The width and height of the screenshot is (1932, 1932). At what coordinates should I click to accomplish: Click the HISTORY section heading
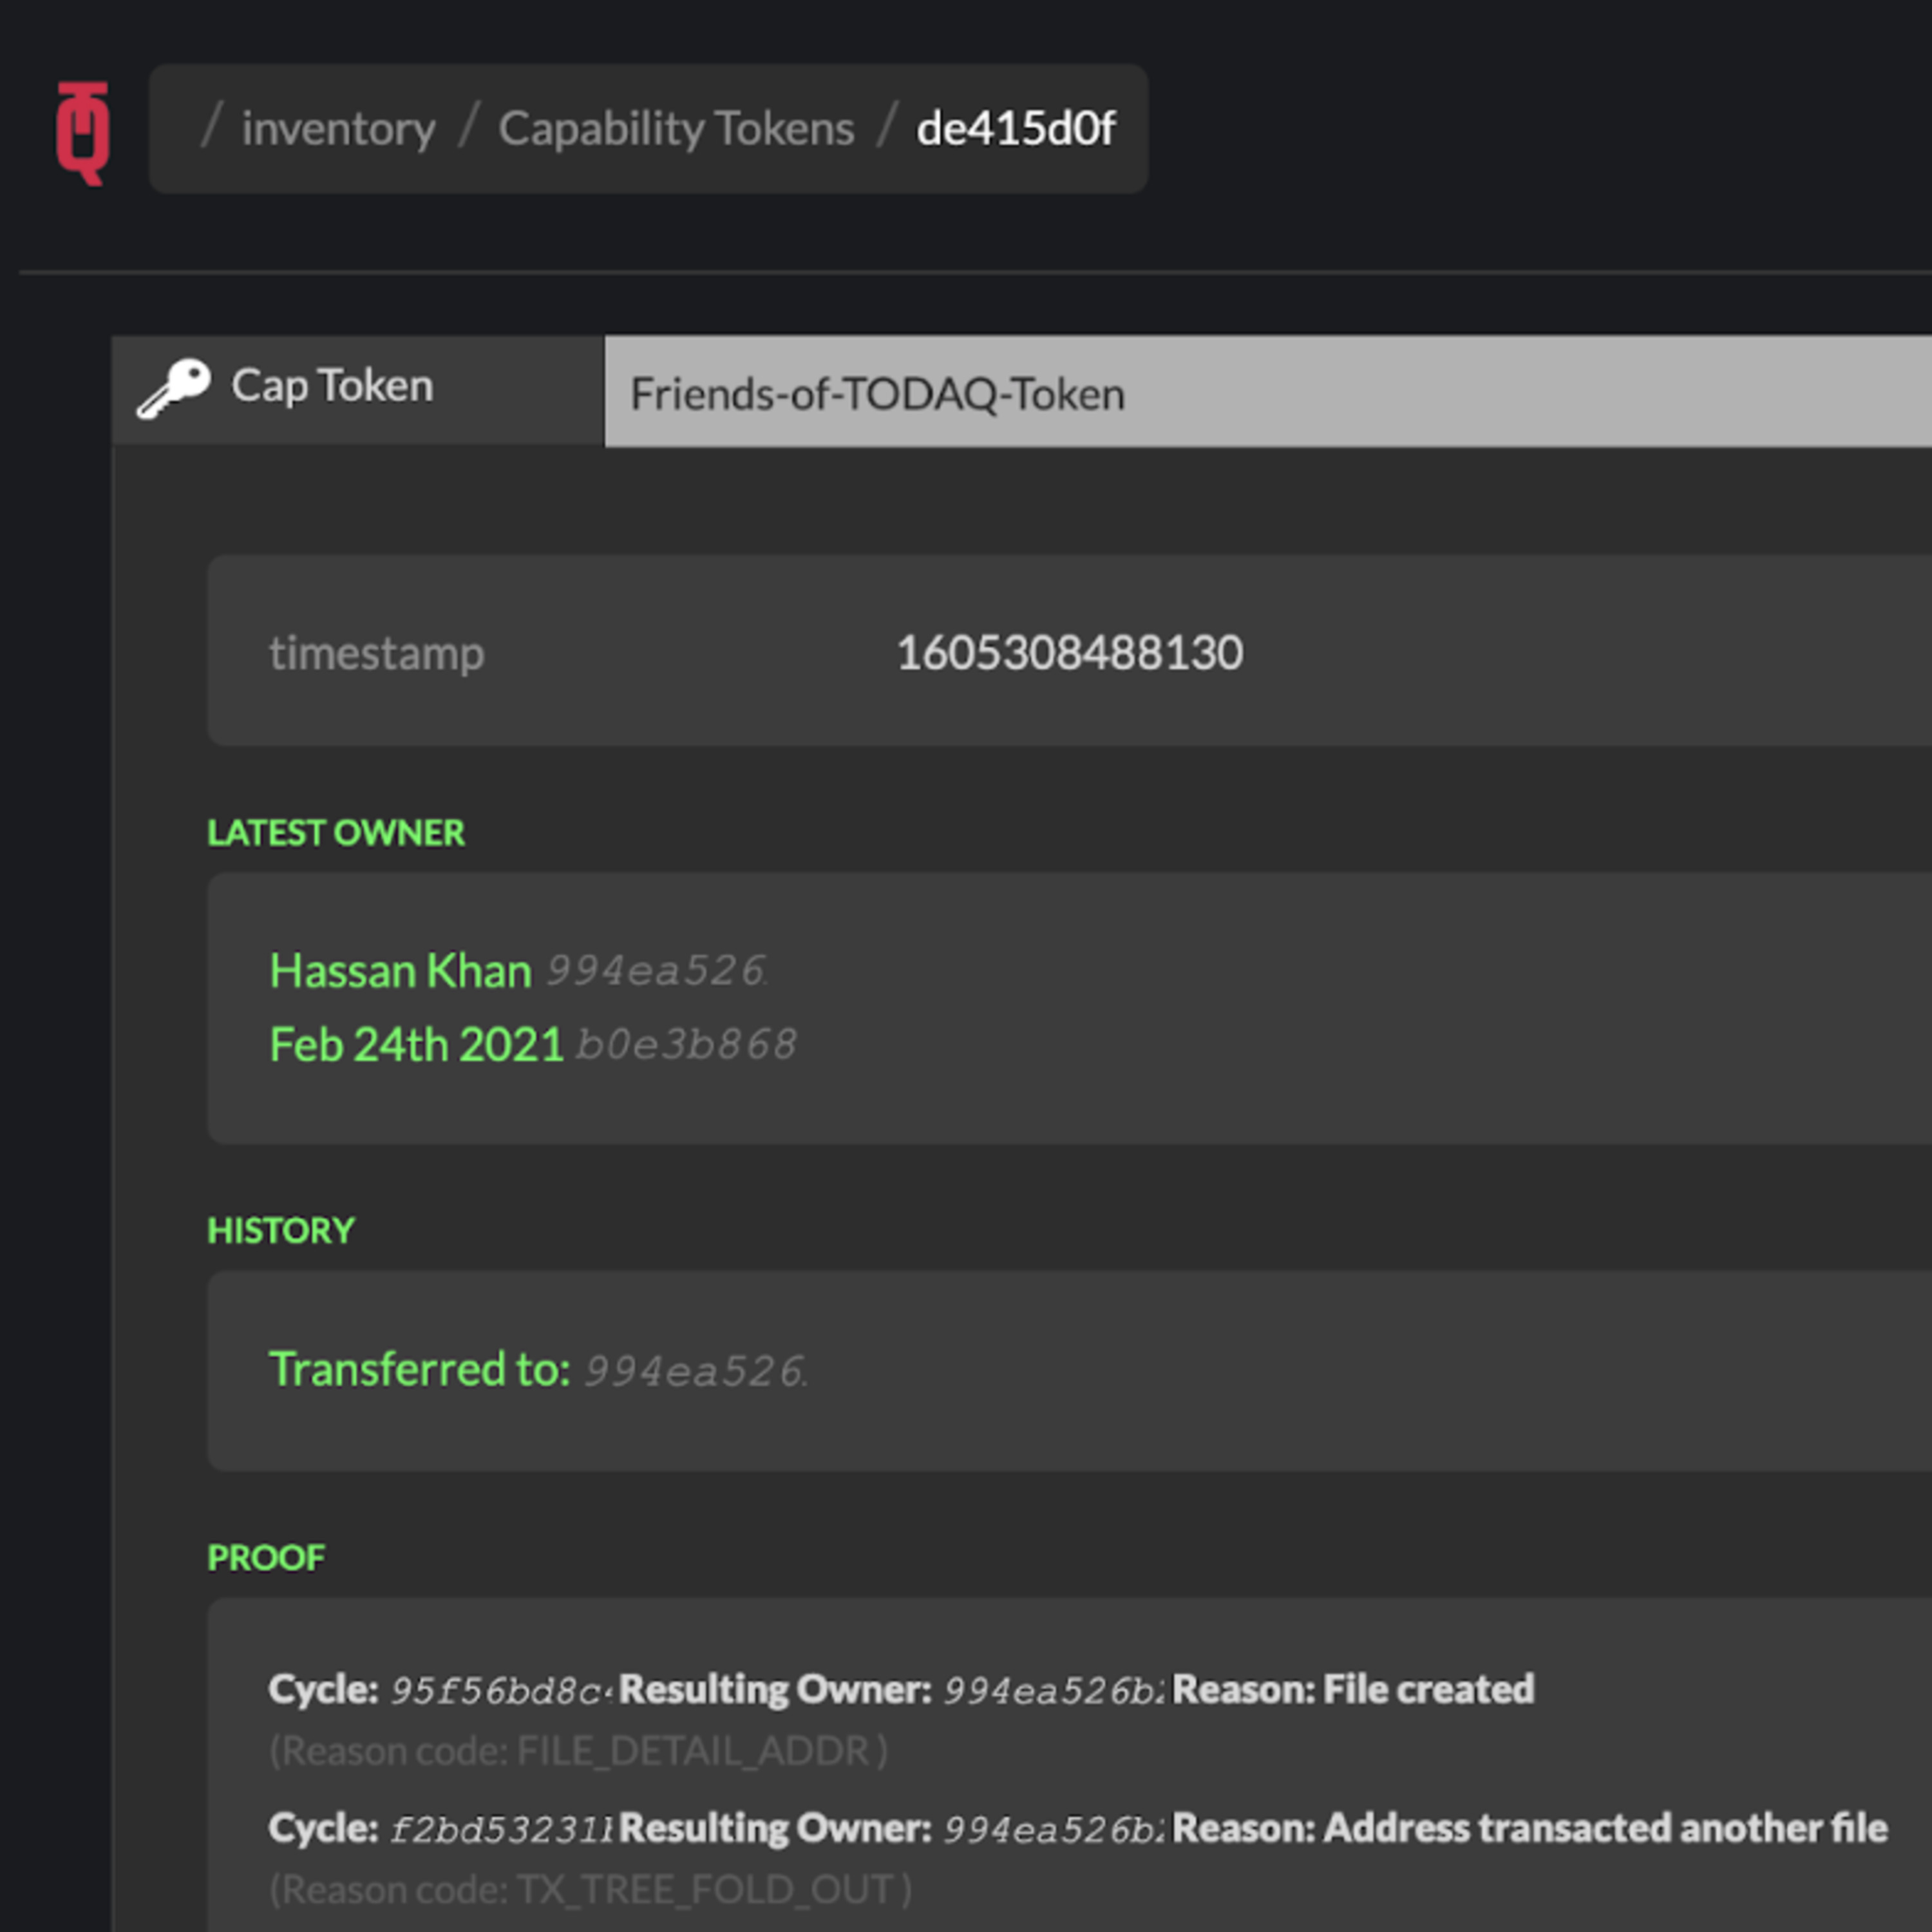tap(281, 1230)
